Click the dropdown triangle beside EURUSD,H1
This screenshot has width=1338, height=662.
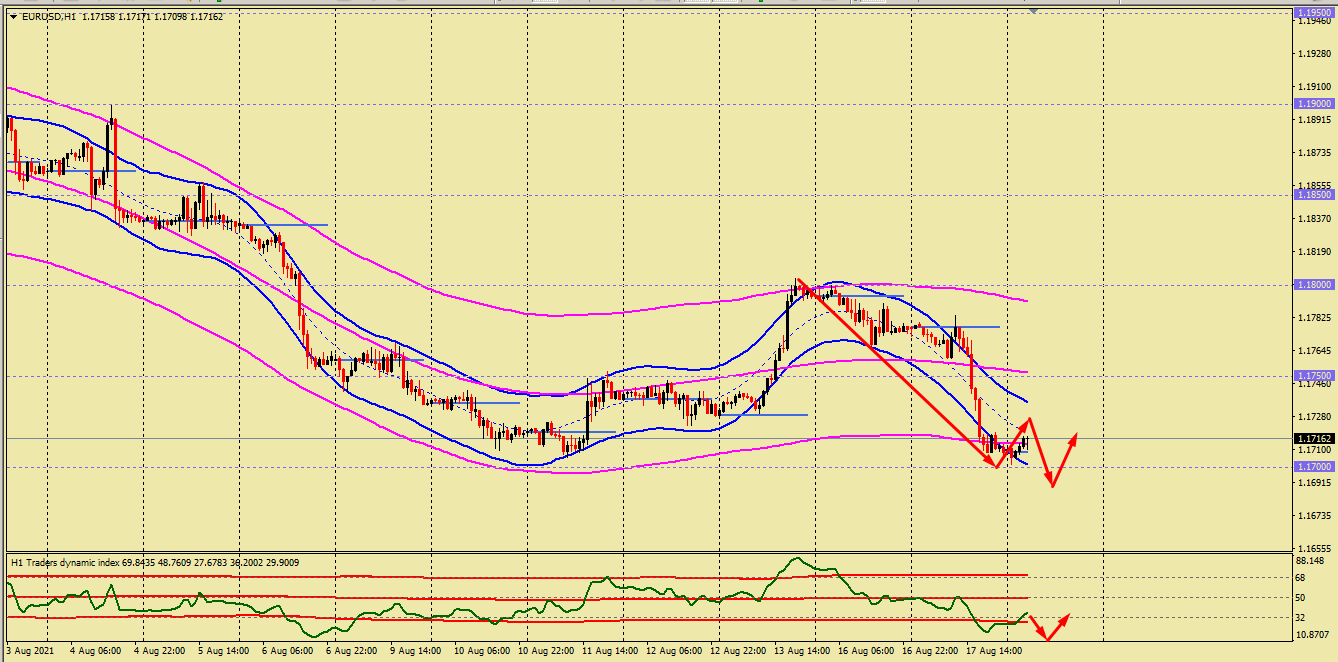(13, 17)
